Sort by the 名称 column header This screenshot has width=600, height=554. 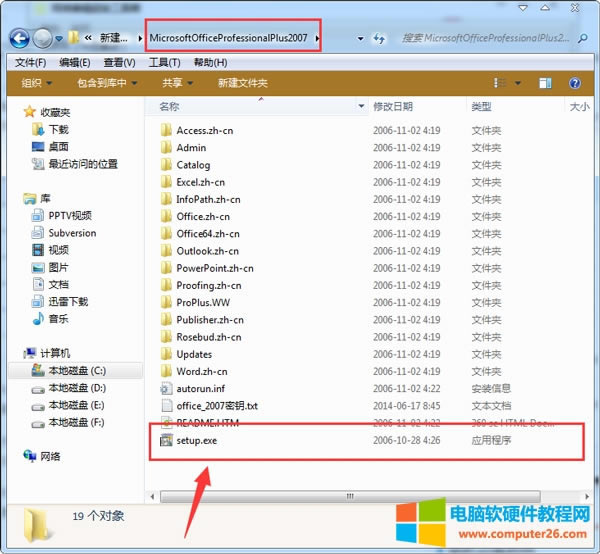click(251, 106)
